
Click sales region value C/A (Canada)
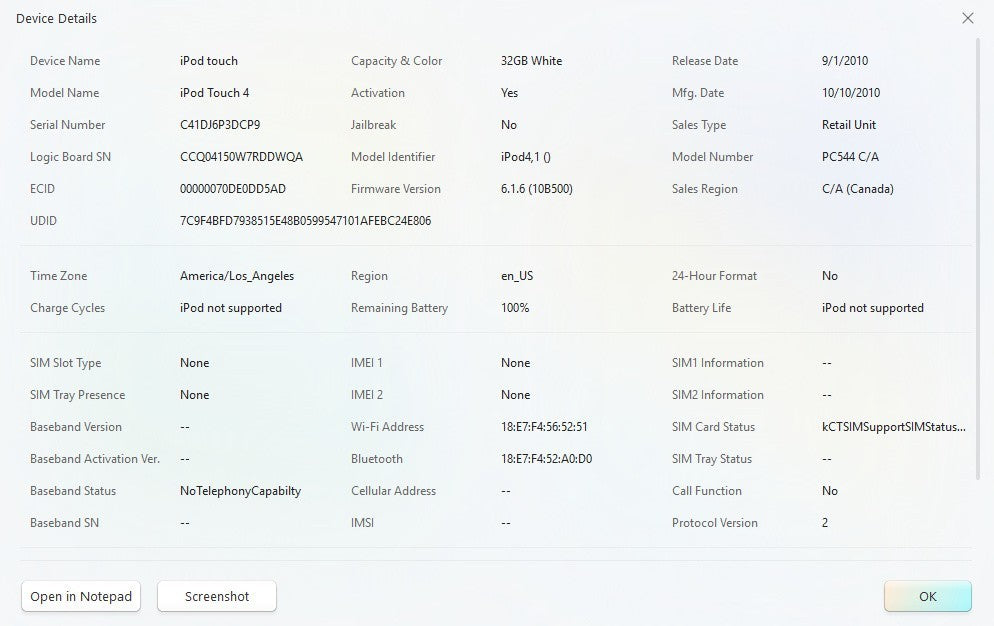858,189
